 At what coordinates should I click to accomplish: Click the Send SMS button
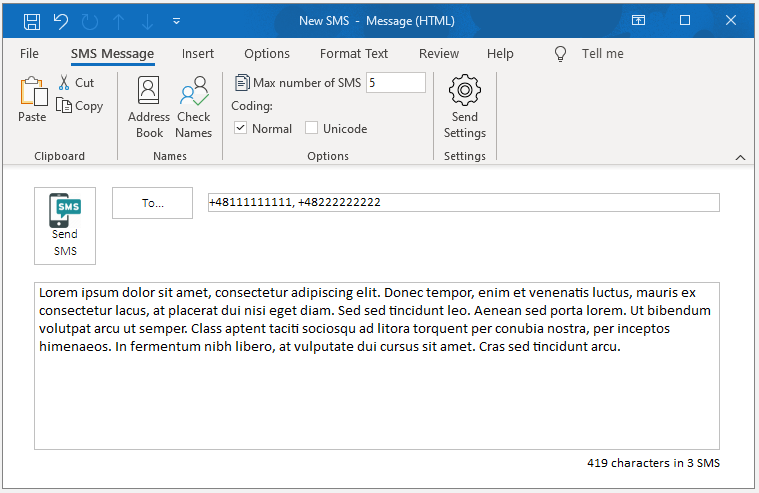(x=65, y=226)
